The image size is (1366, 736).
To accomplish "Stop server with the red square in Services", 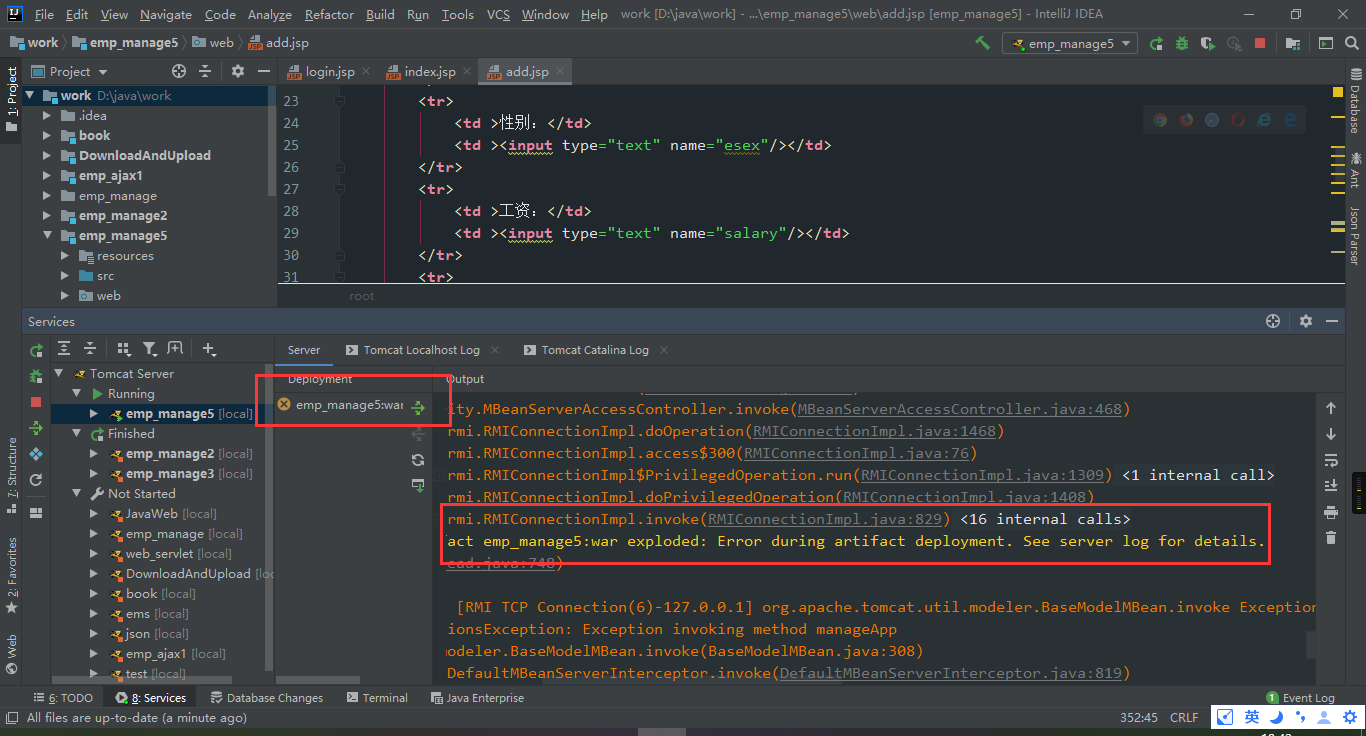I will pos(36,402).
